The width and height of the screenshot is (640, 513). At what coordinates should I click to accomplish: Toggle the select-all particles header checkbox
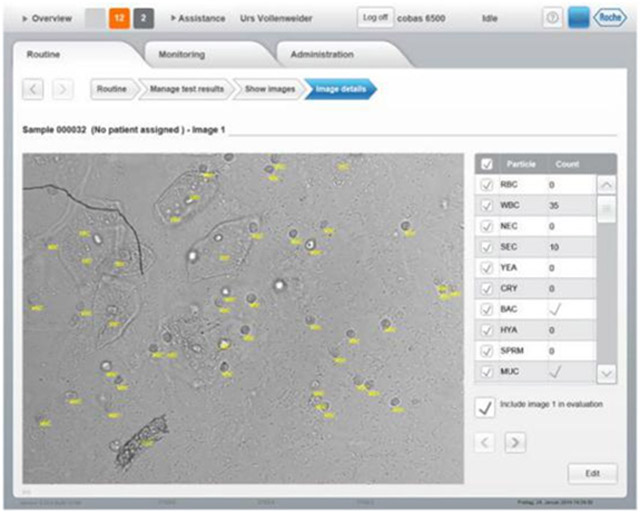pyautogui.click(x=487, y=164)
